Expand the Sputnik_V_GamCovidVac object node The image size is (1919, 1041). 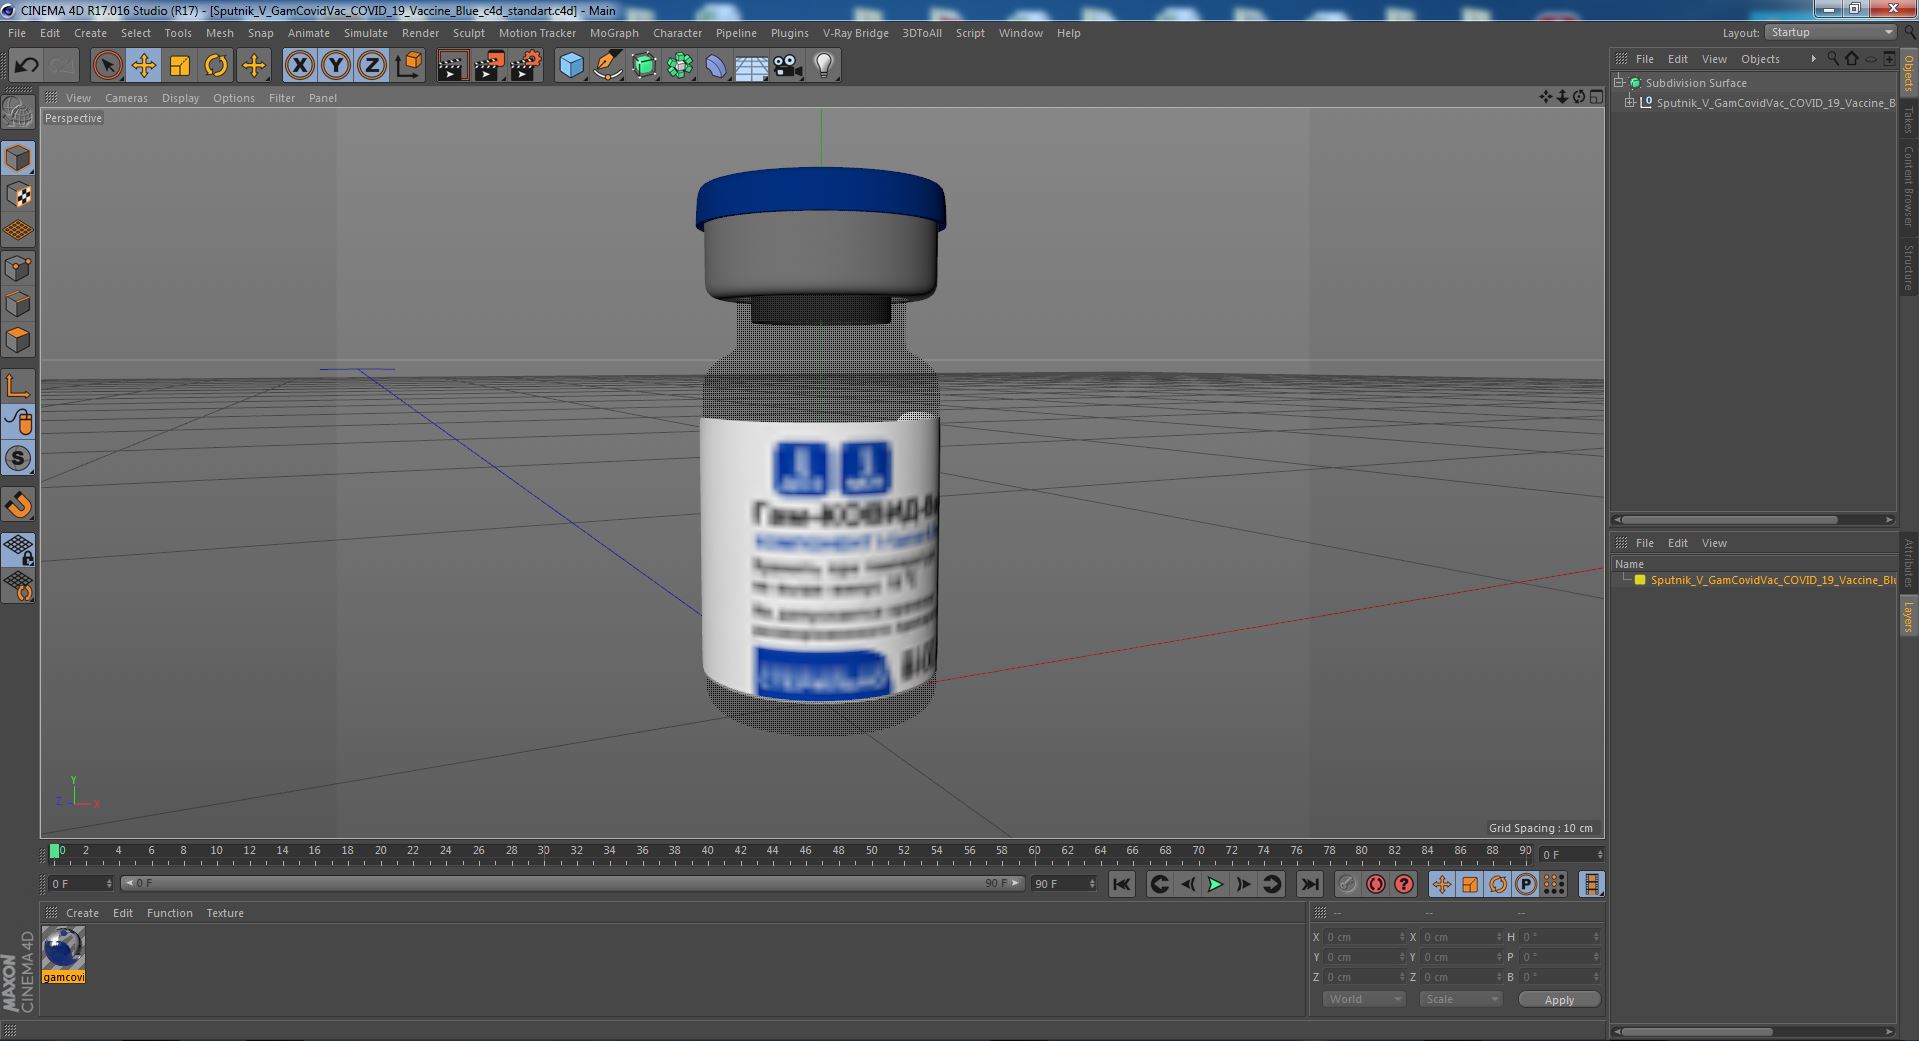1630,102
